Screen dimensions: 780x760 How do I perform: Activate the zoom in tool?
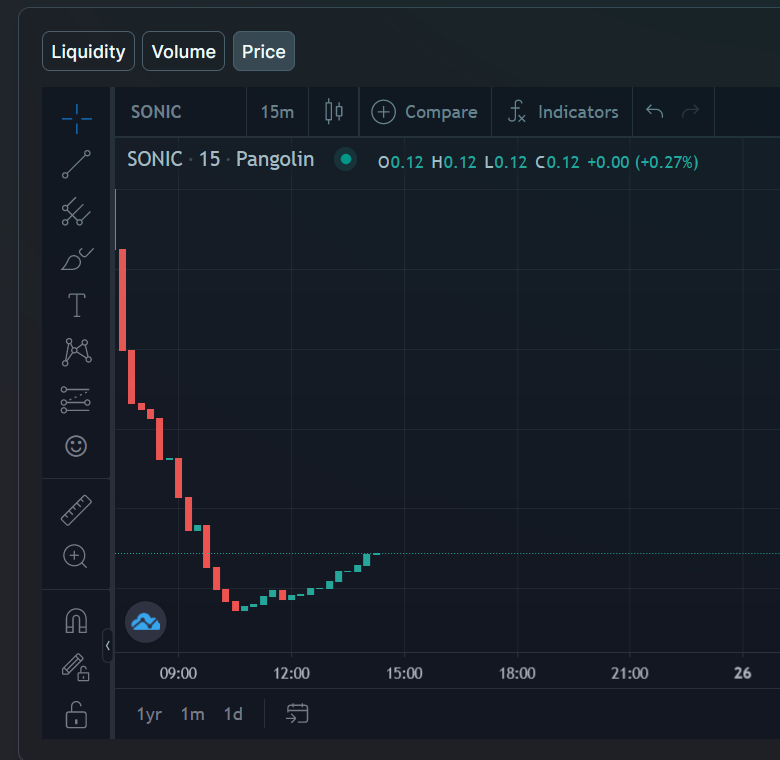tap(75, 556)
